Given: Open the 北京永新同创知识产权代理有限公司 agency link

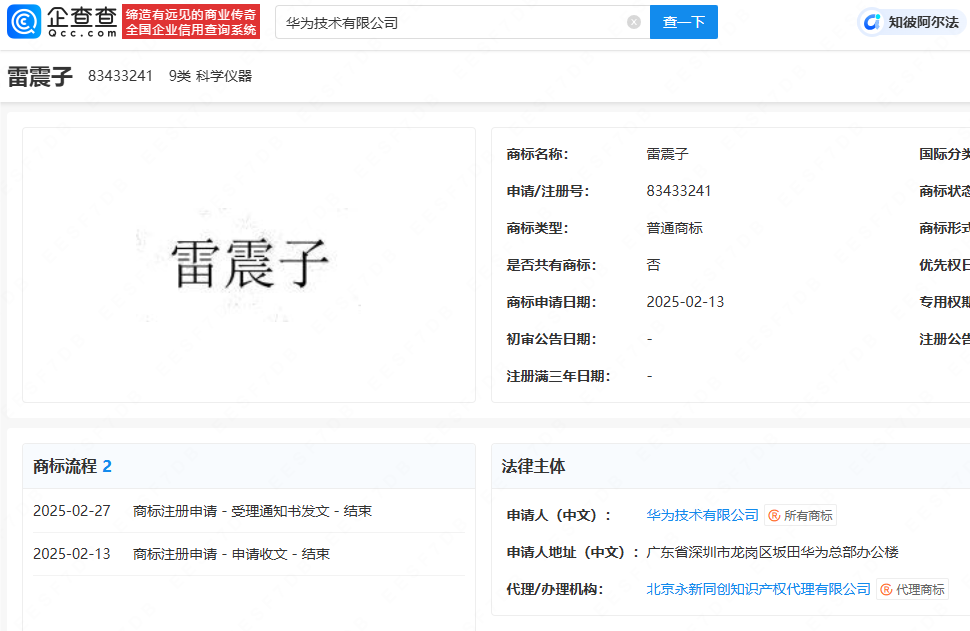Looking at the screenshot, I should [758, 589].
